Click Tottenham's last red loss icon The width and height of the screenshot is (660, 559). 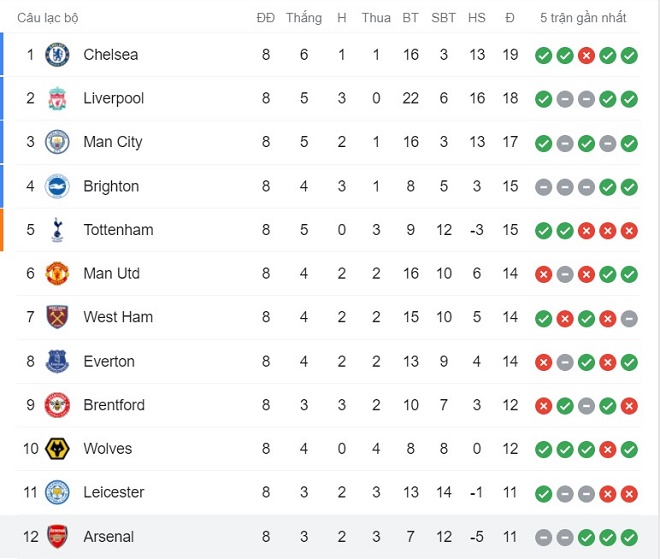click(x=629, y=230)
